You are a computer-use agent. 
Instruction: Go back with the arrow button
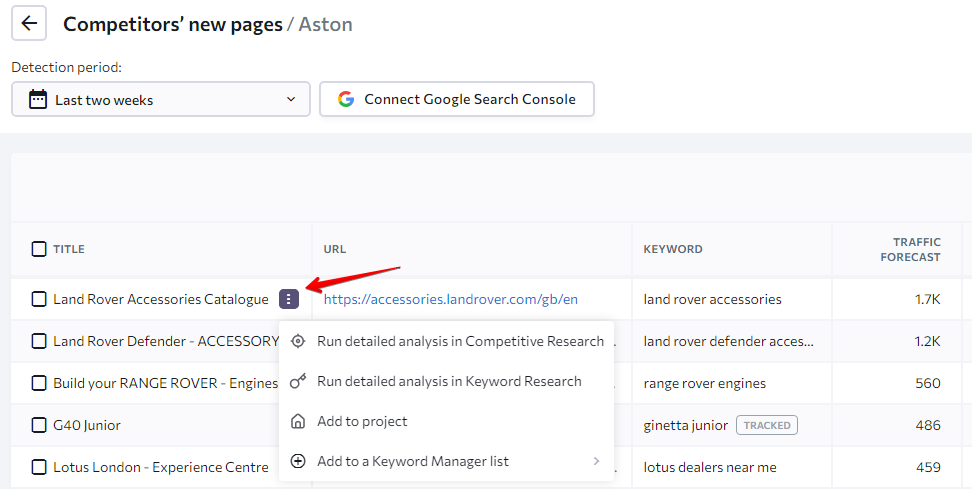click(29, 24)
